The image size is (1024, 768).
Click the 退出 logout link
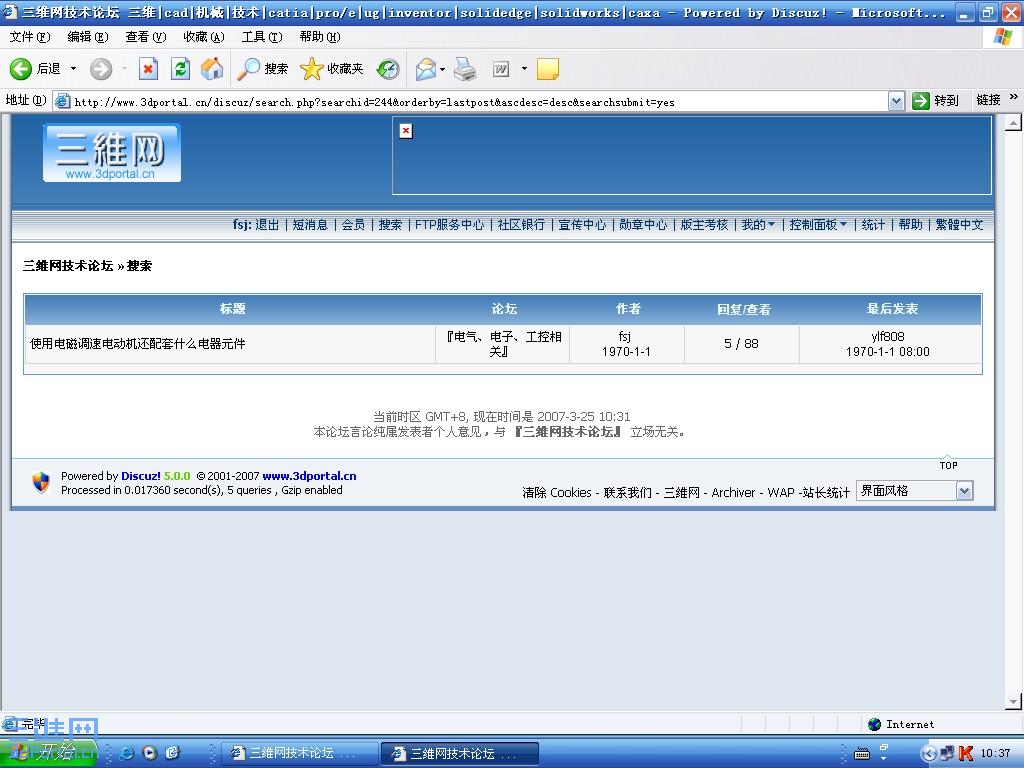pyautogui.click(x=267, y=225)
